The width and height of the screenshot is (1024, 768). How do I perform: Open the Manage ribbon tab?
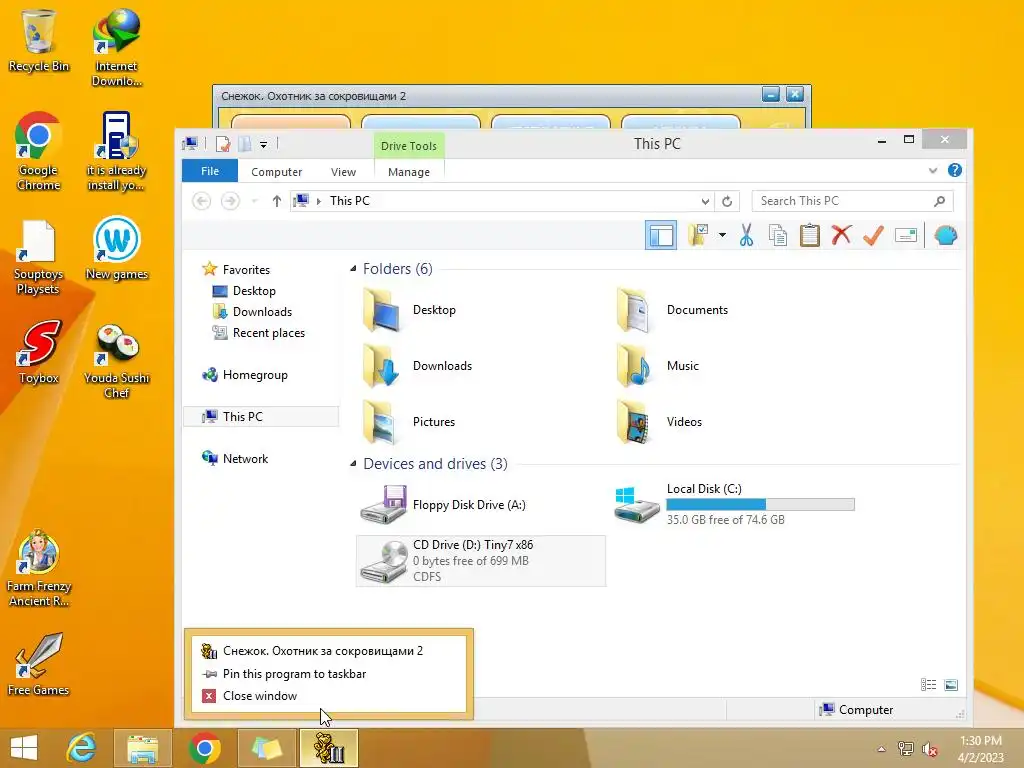point(409,172)
